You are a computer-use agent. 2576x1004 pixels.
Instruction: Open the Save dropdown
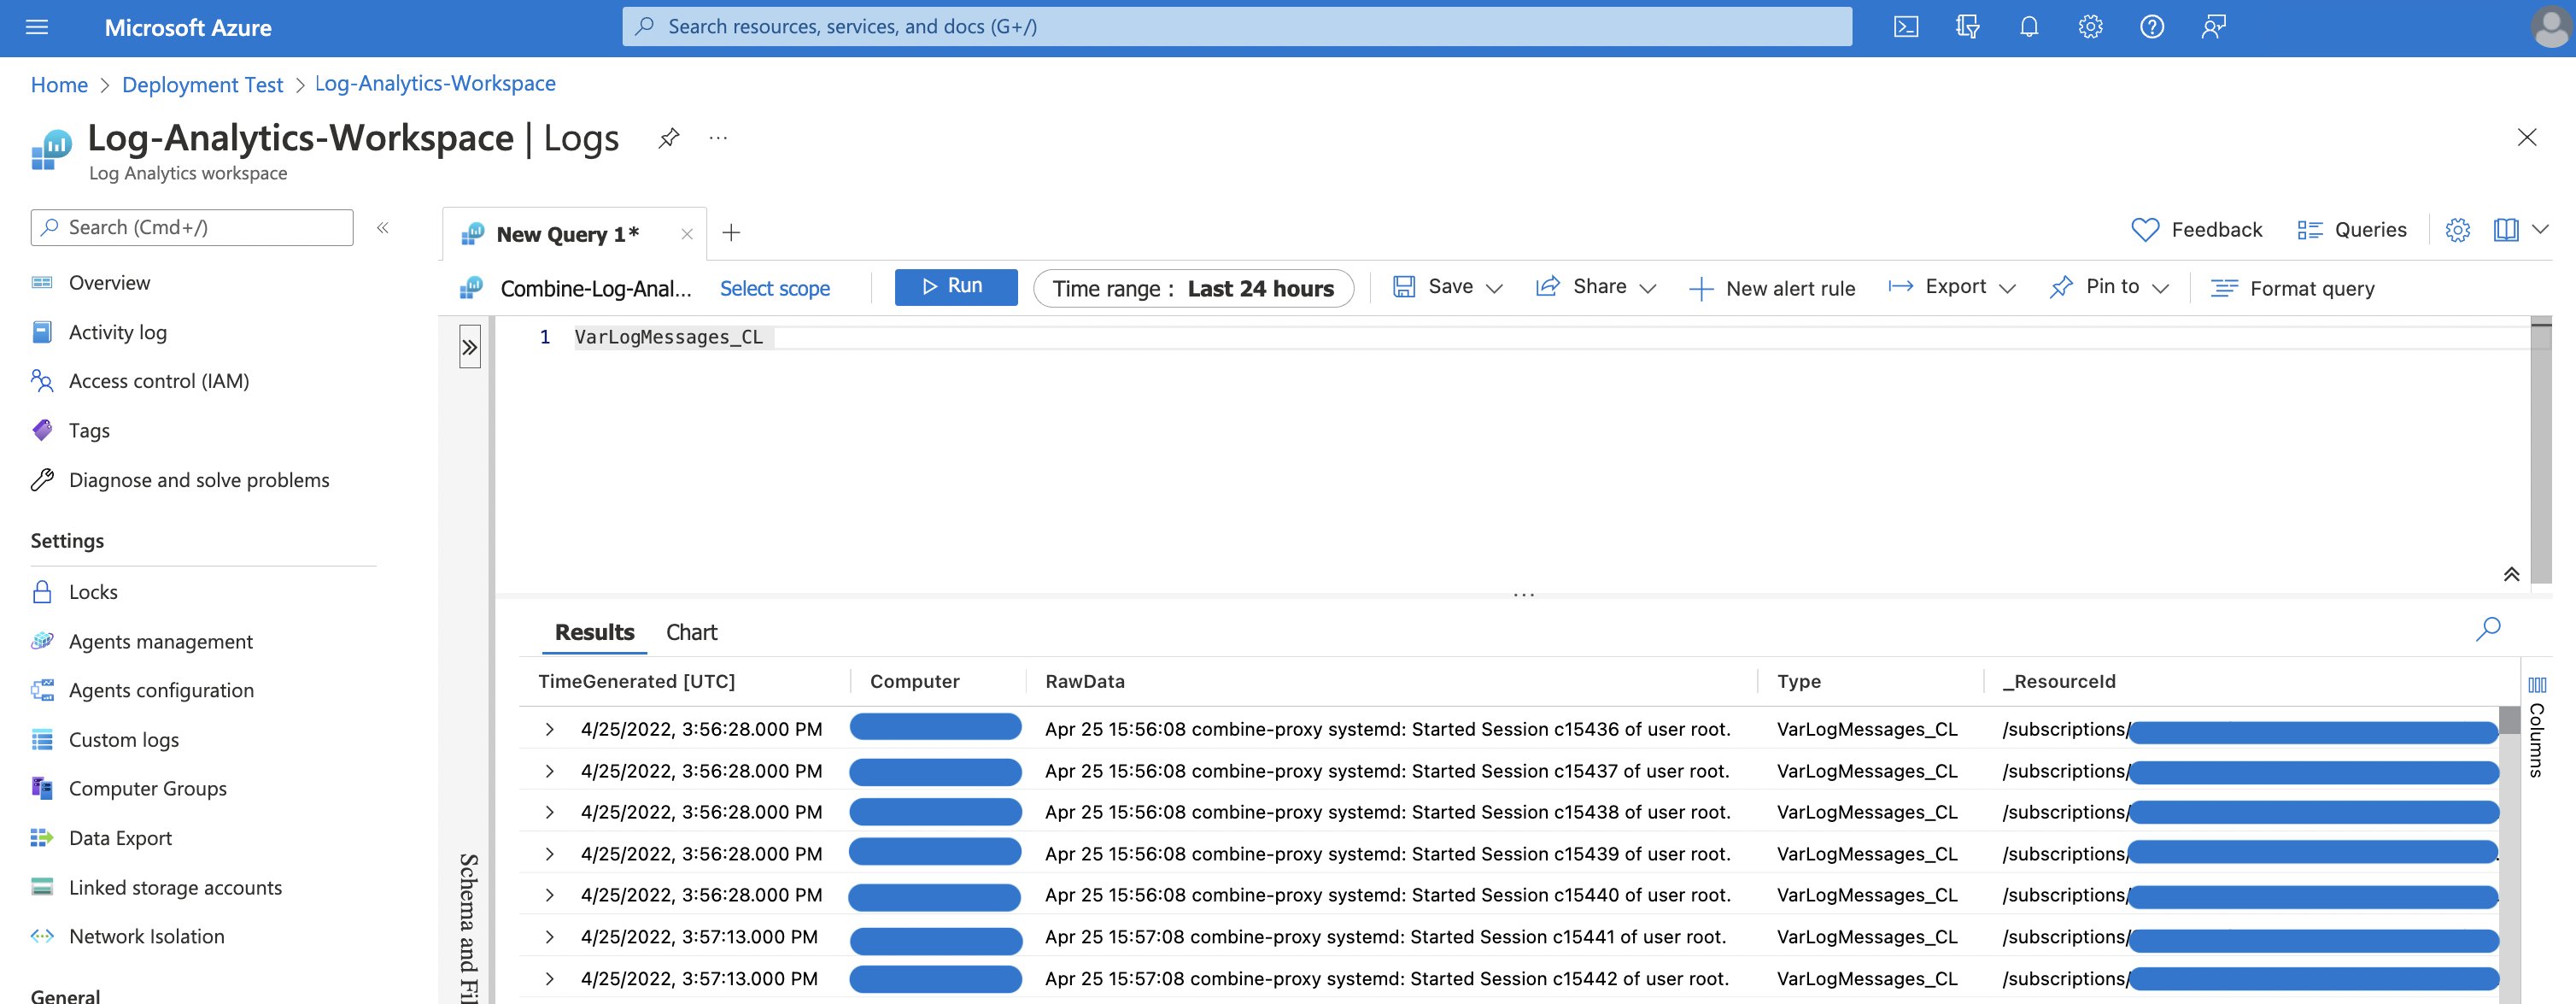tap(1448, 287)
